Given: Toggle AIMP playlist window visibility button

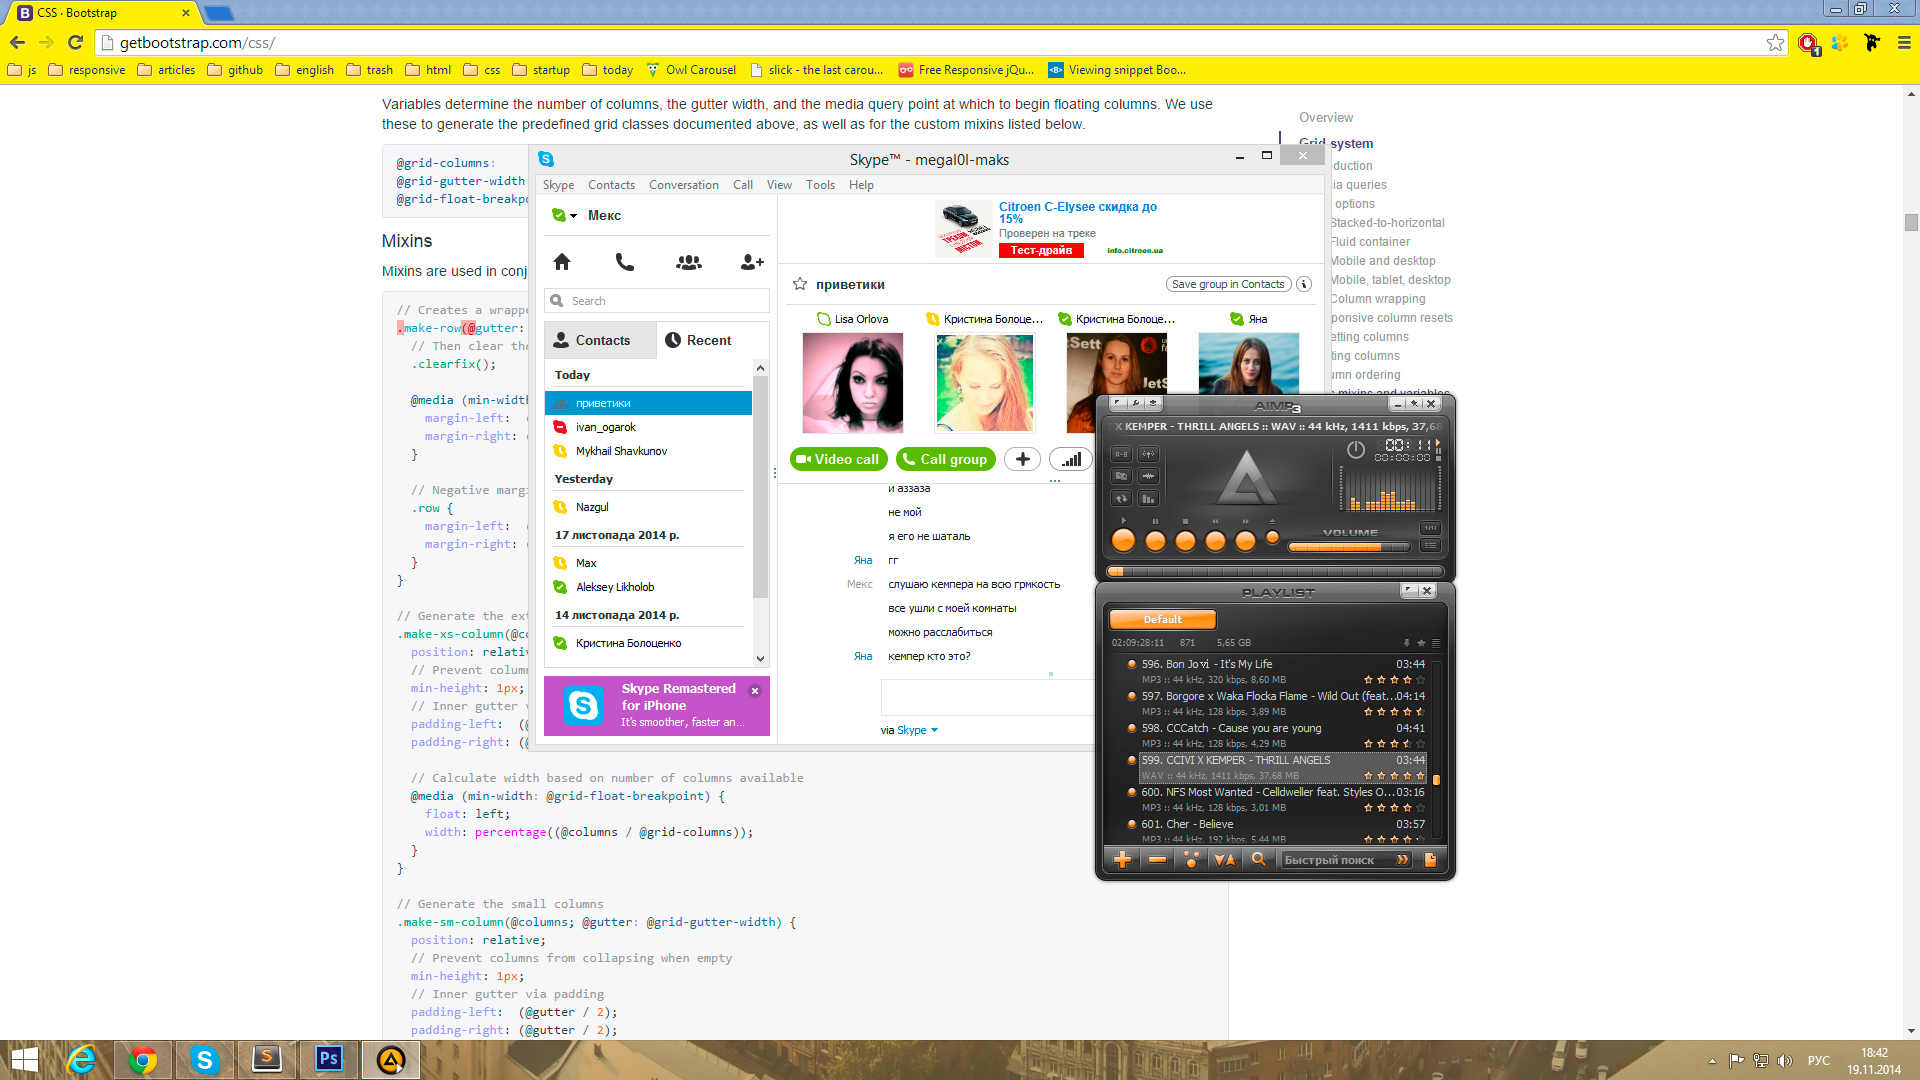Looking at the screenshot, I should 1430,546.
